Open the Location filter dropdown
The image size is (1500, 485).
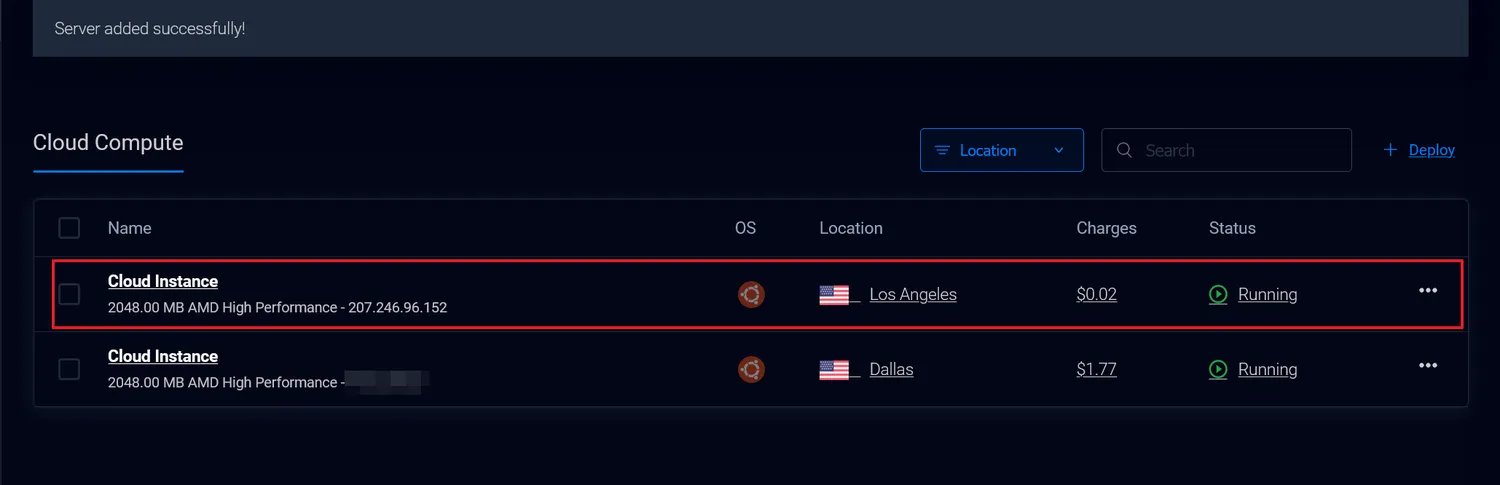pos(1001,150)
